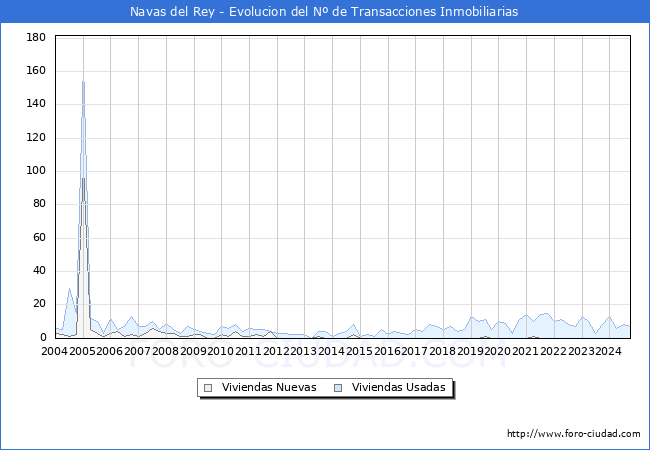Select x-axis label 2005
This screenshot has width=650, height=450.
(x=82, y=351)
